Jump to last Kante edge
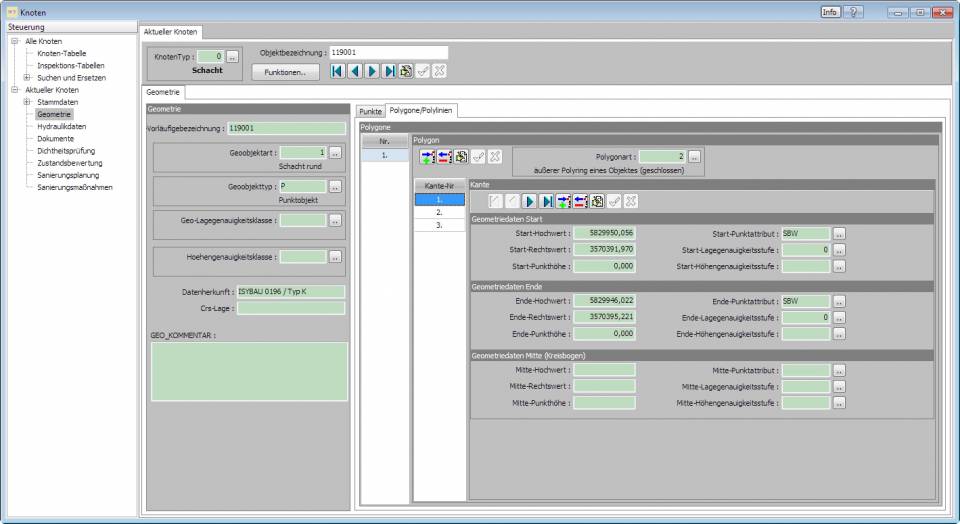This screenshot has height=524, width=960. click(x=547, y=201)
